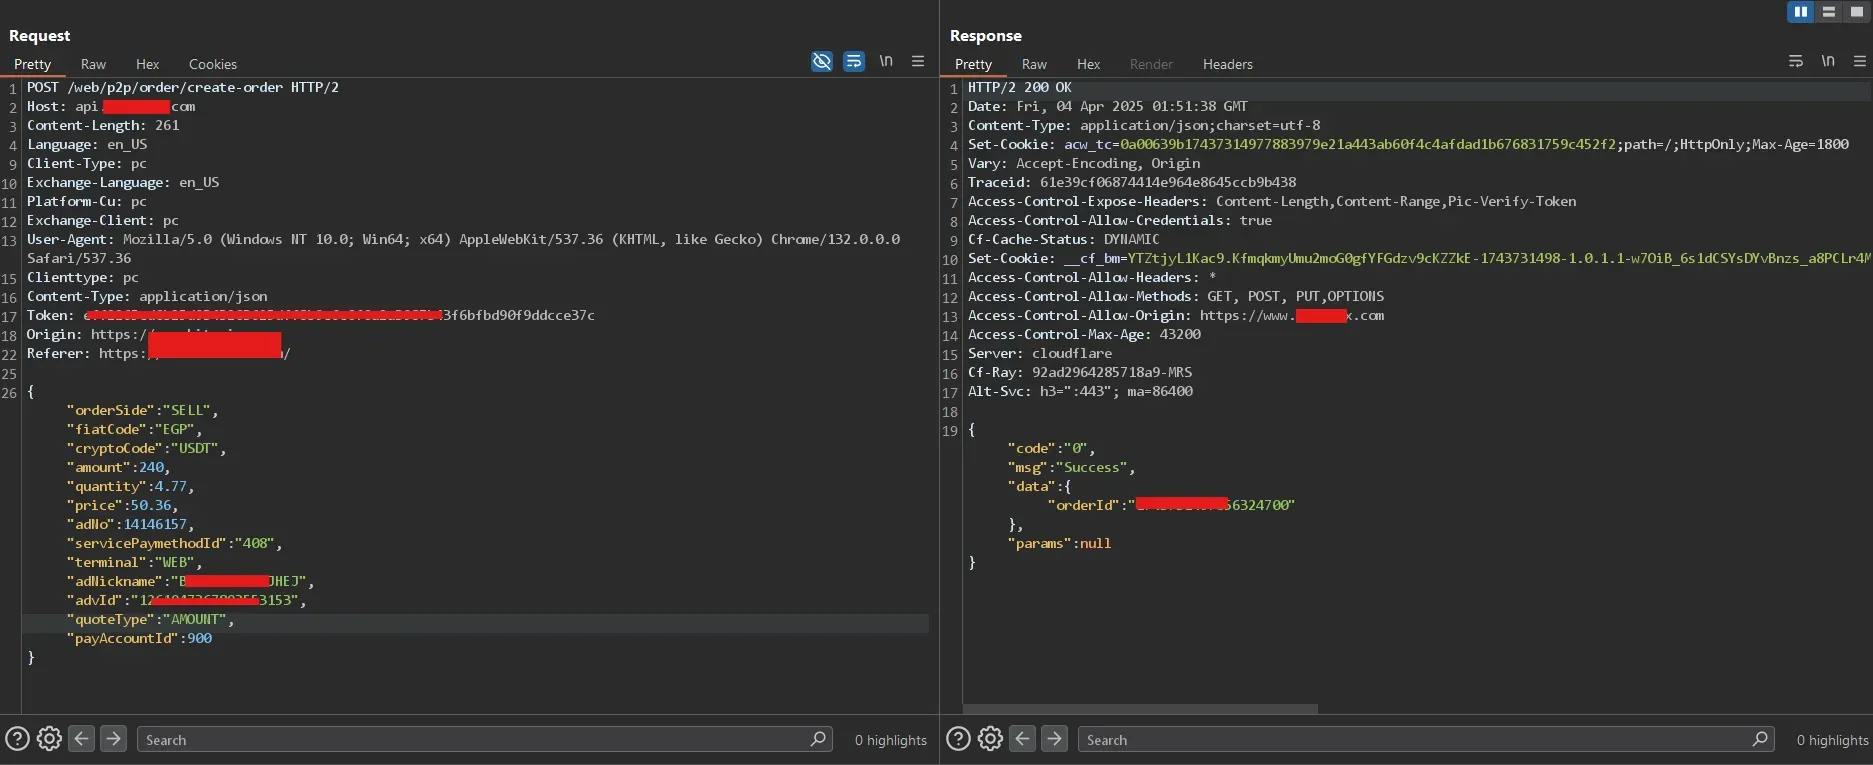This screenshot has height=765, width=1873.
Task: Click the Response 0 highlights label
Action: [1832, 740]
